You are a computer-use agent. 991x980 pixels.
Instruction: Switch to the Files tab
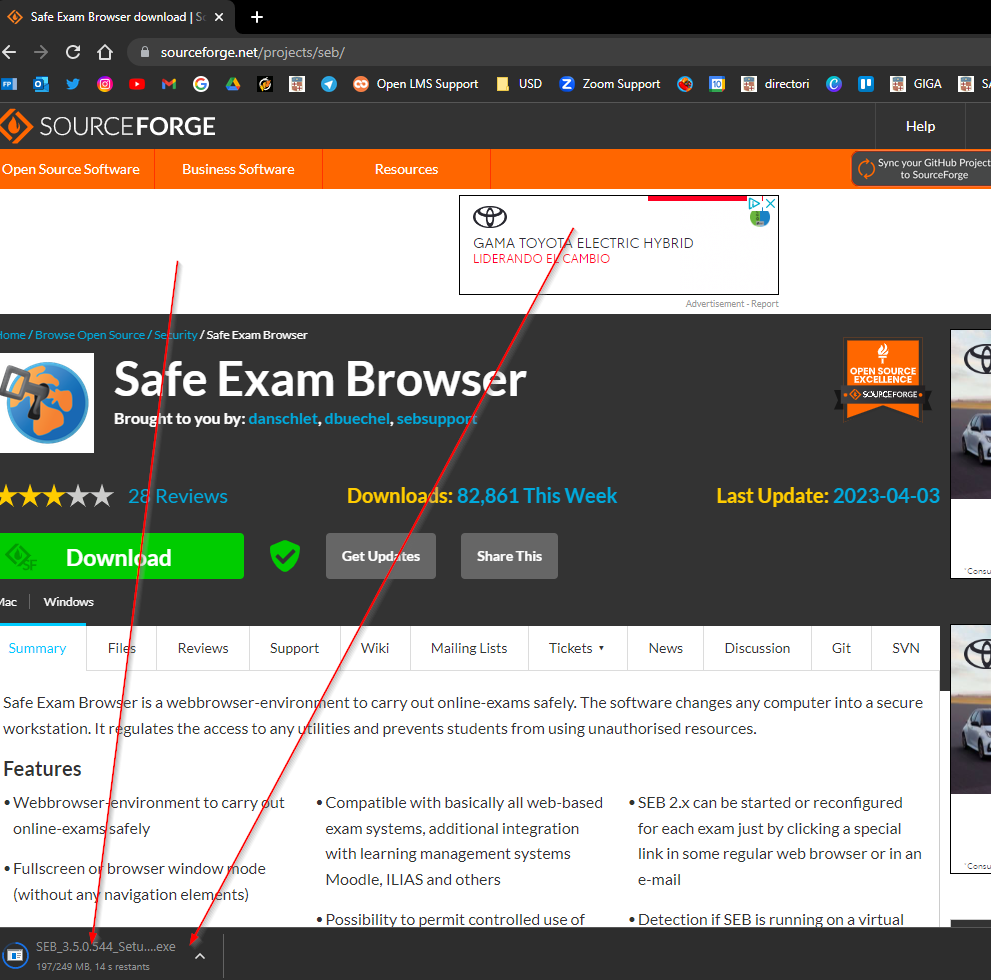122,648
